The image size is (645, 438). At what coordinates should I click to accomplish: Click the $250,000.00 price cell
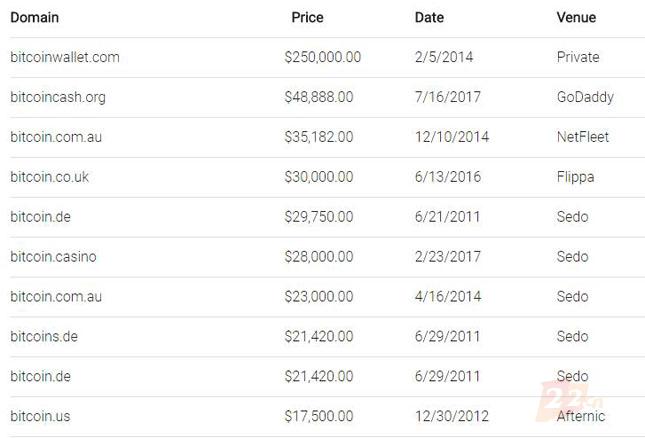(x=322, y=57)
